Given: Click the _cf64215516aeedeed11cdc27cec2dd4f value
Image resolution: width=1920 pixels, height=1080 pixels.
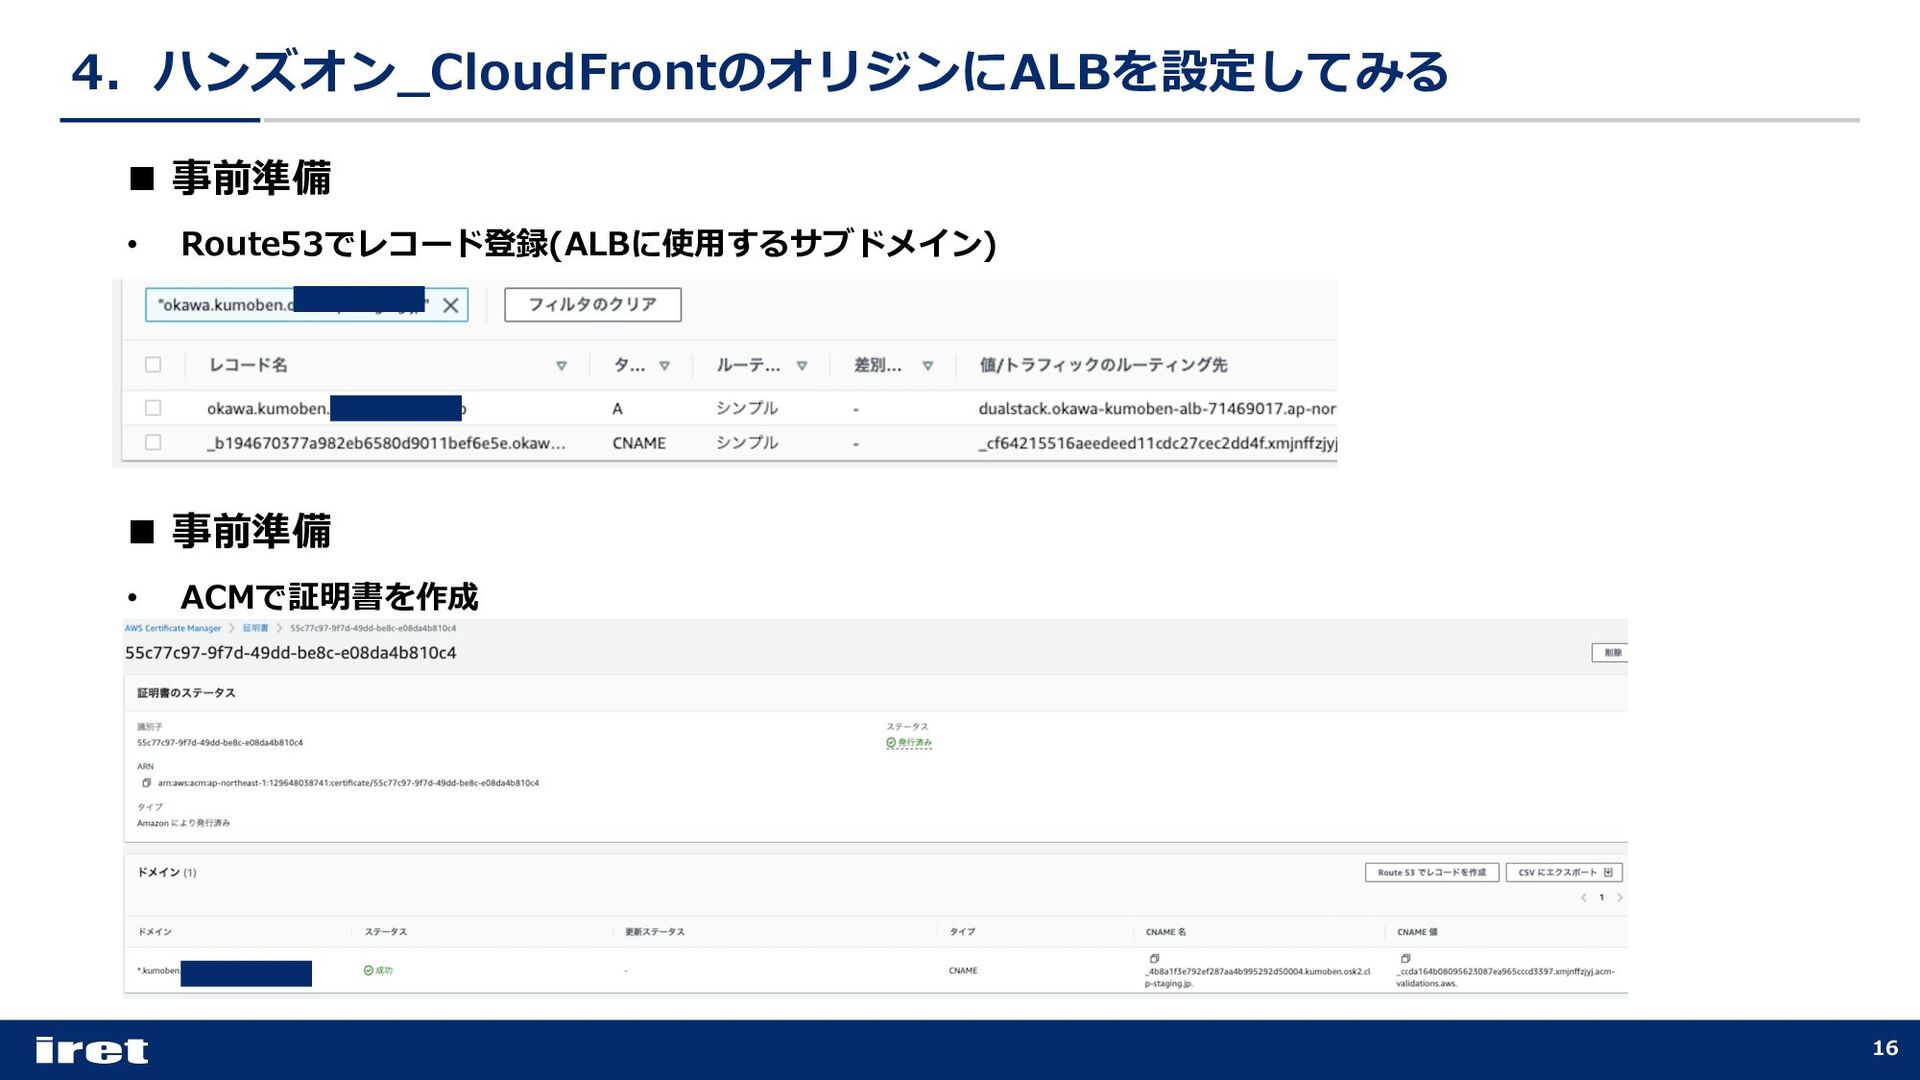Looking at the screenshot, I should (1157, 443).
